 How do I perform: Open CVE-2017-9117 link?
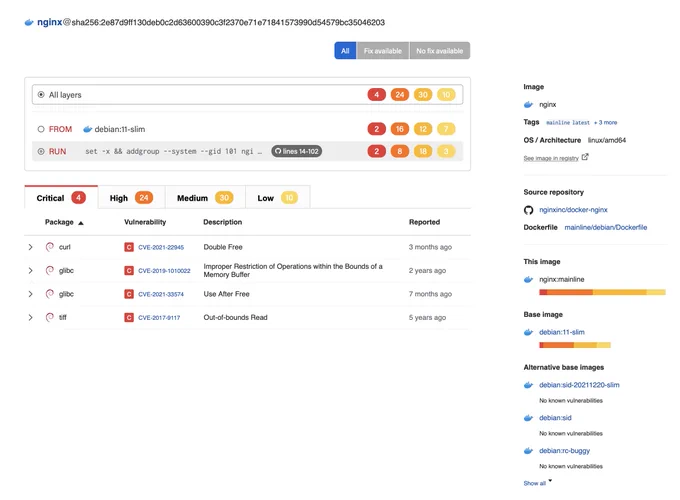tap(159, 317)
